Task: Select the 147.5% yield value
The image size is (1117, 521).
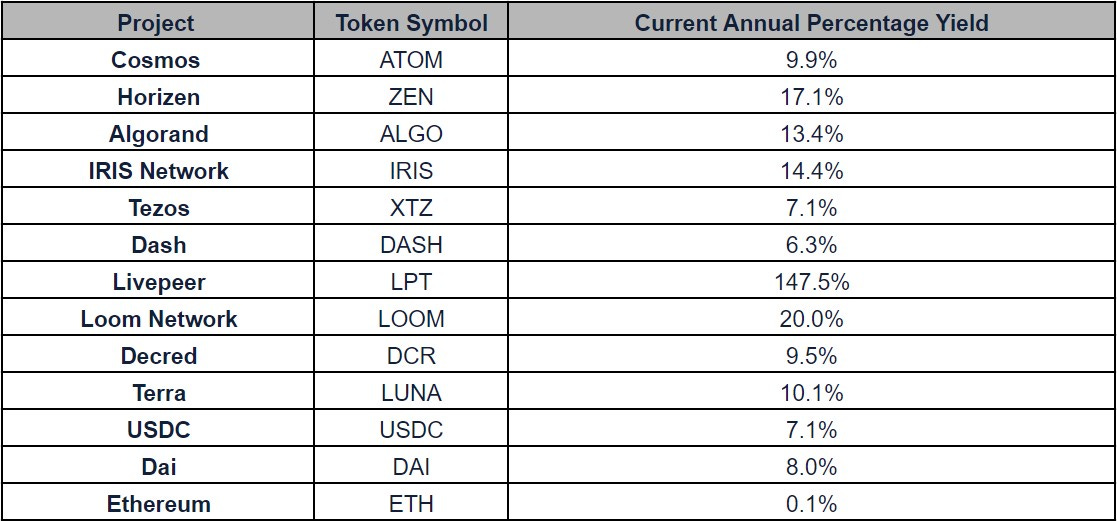Action: 811,282
